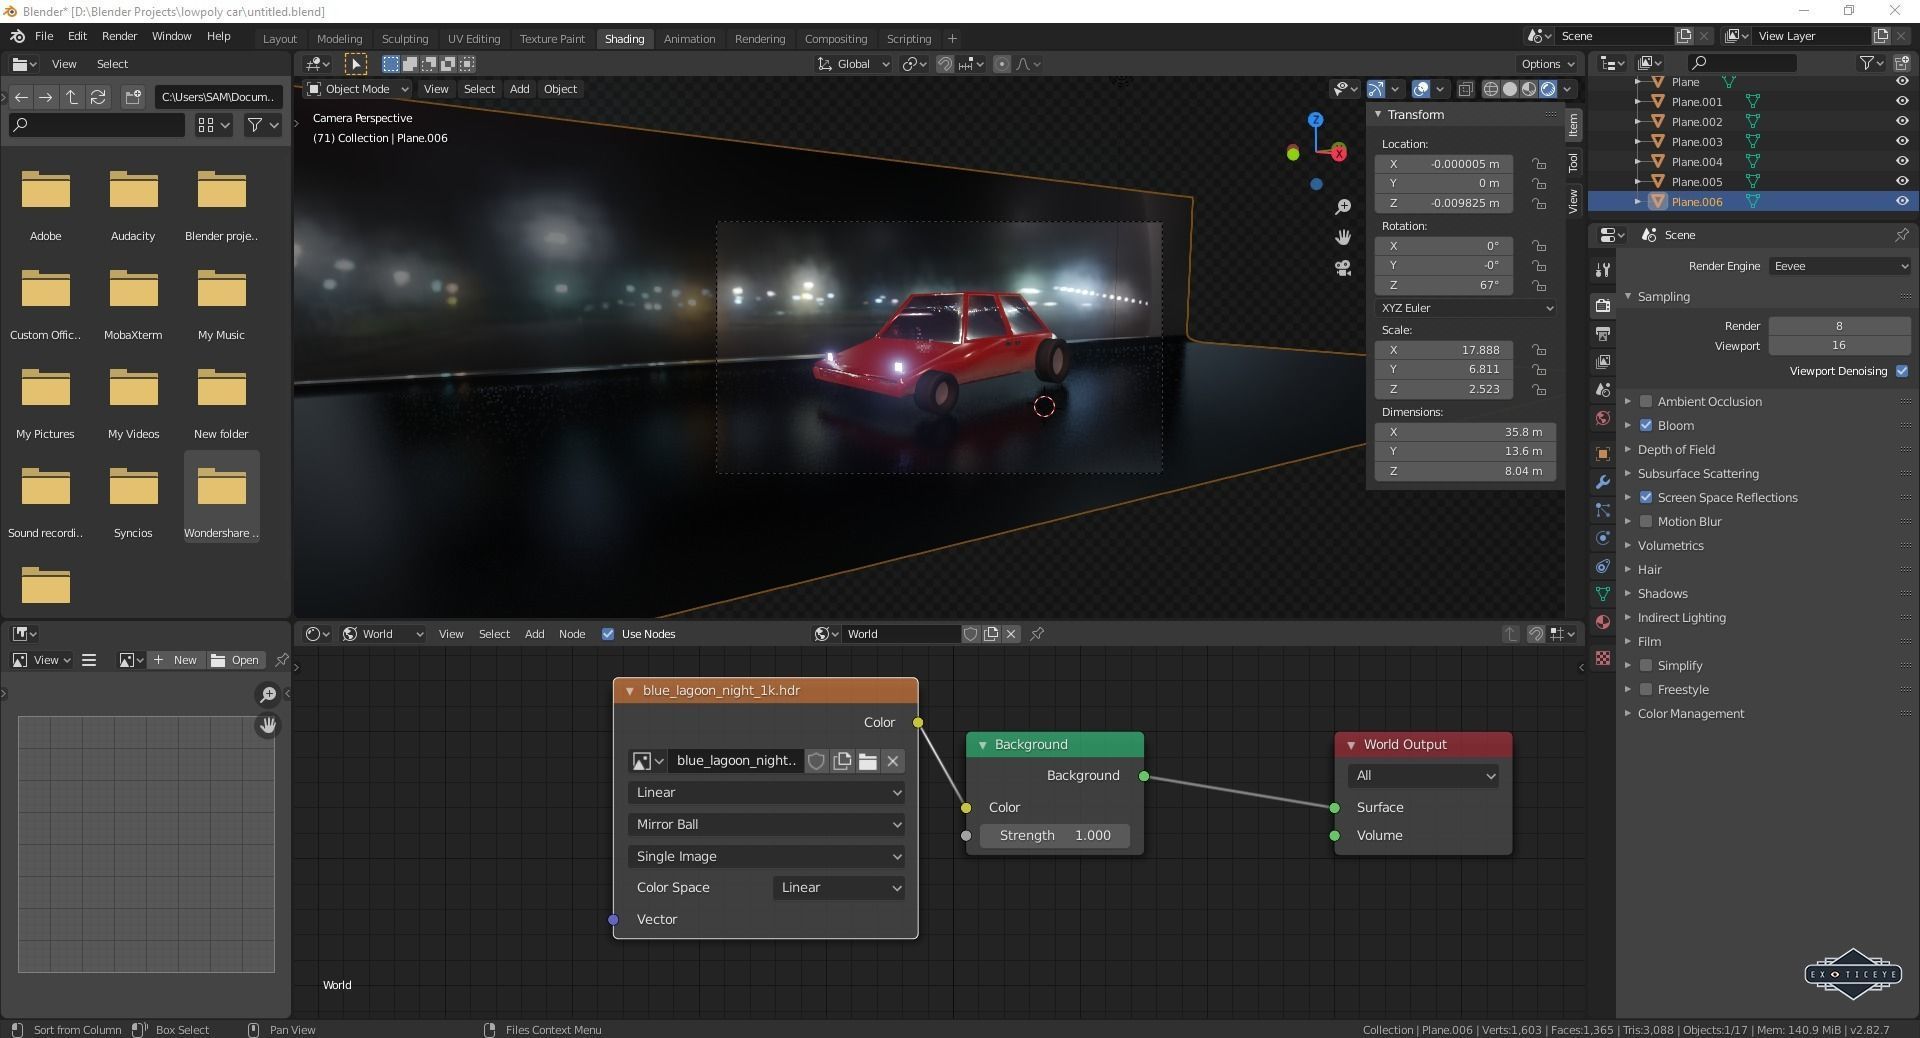
Task: Hide Plane.006 with eye icon
Action: point(1901,201)
